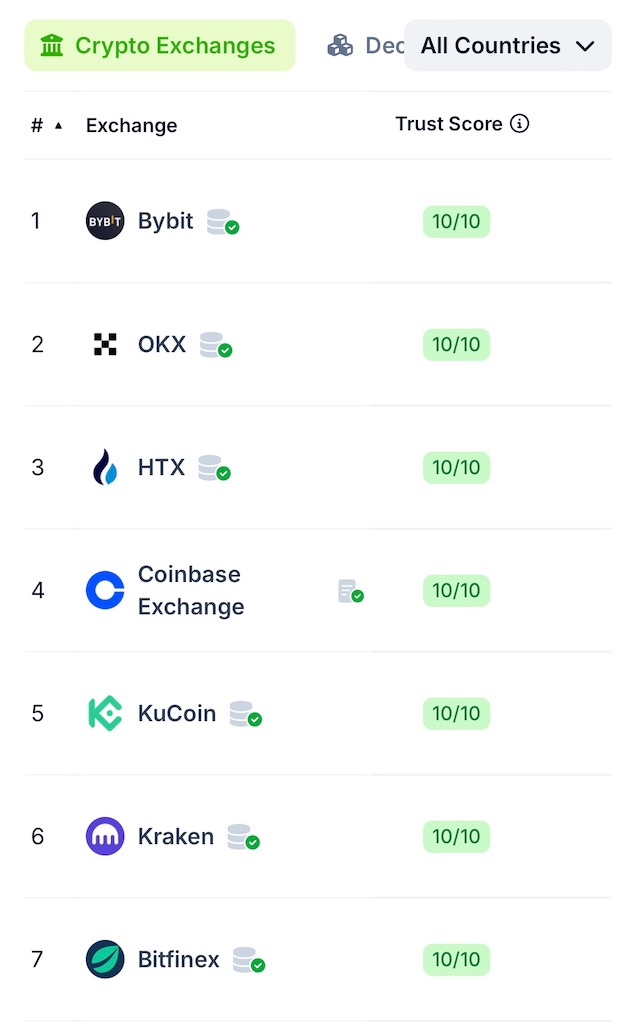The height and width of the screenshot is (1024, 637).
Task: Open the Trust Score info icon
Action: (519, 123)
